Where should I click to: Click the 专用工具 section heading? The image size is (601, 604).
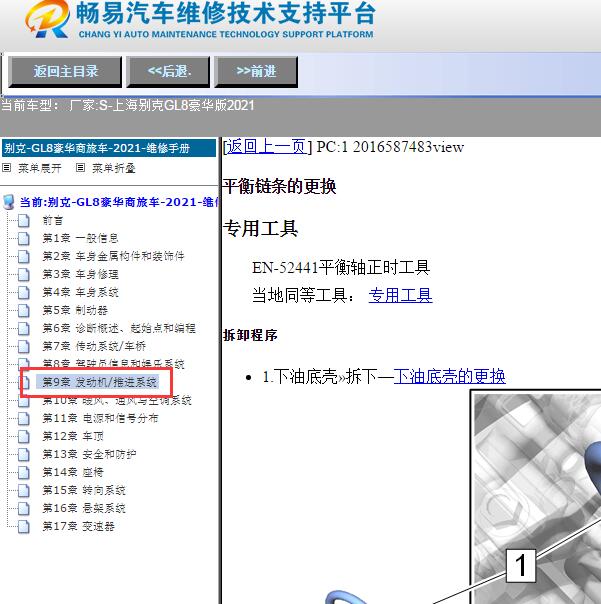pos(260,229)
